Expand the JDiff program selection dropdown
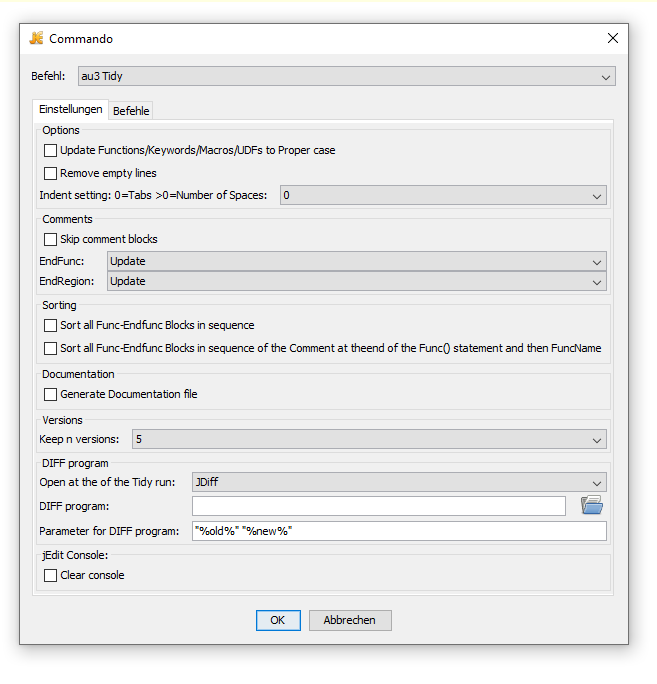Image resolution: width=657 pixels, height=684 pixels. tap(399, 483)
